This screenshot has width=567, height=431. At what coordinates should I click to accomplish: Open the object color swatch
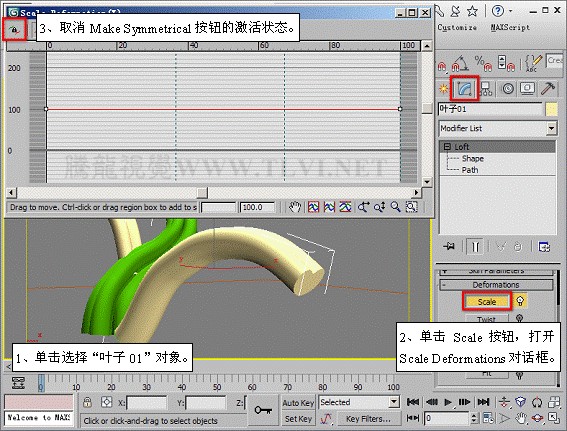(551, 109)
